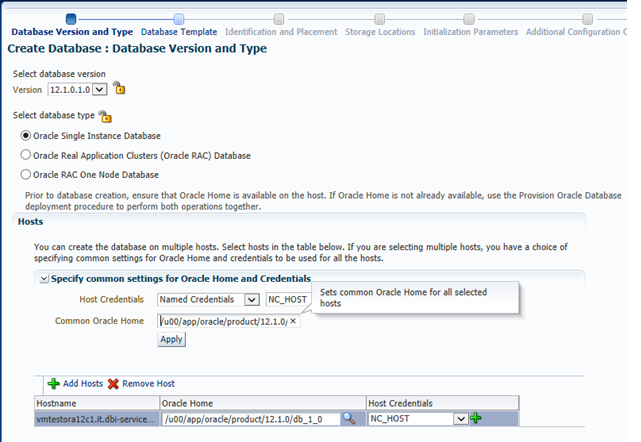Viewport: 641px width, 442px height.
Task: Click the Add Hosts green plus icon
Action: pyautogui.click(x=53, y=383)
